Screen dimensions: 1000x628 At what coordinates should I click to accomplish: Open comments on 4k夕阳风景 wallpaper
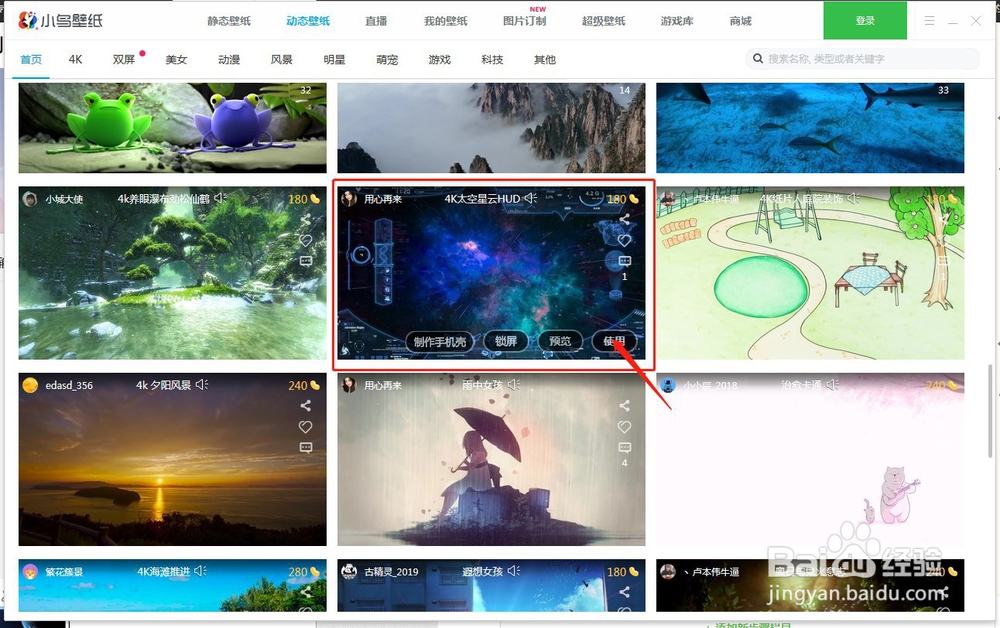click(x=305, y=448)
